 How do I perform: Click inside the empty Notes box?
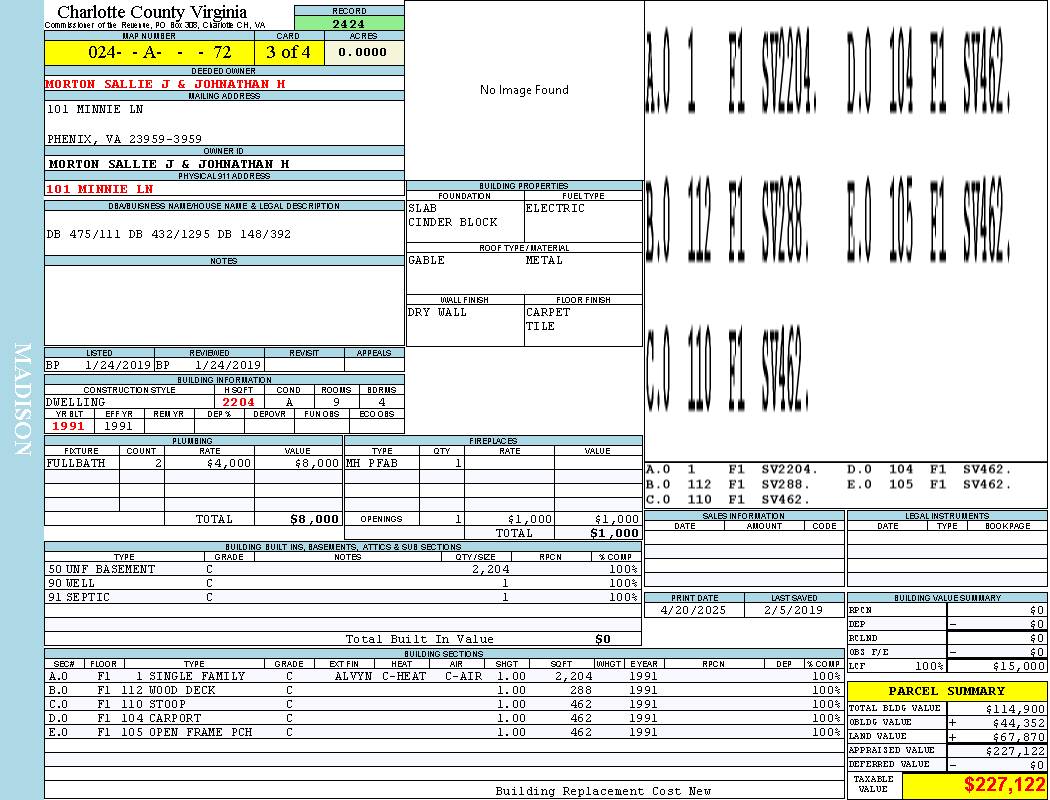(224, 305)
